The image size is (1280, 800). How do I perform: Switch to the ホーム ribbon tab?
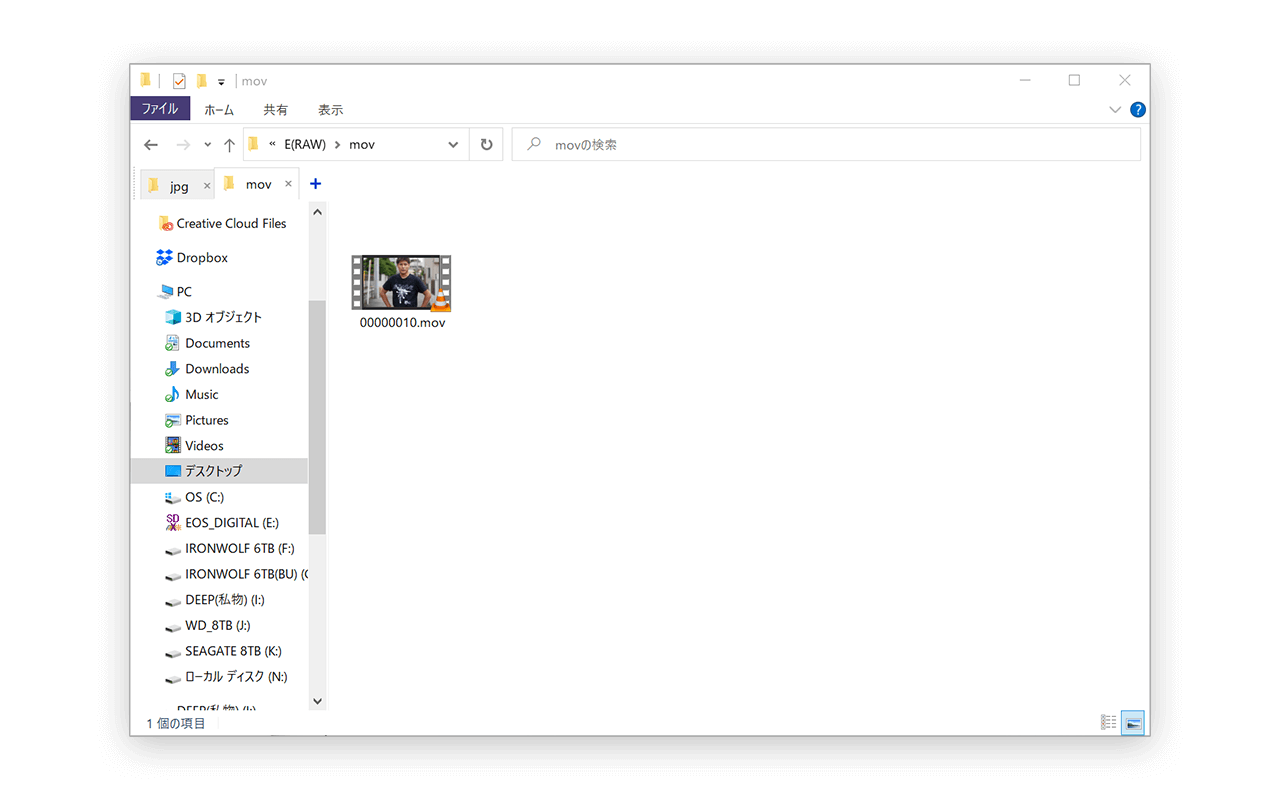tap(219, 110)
